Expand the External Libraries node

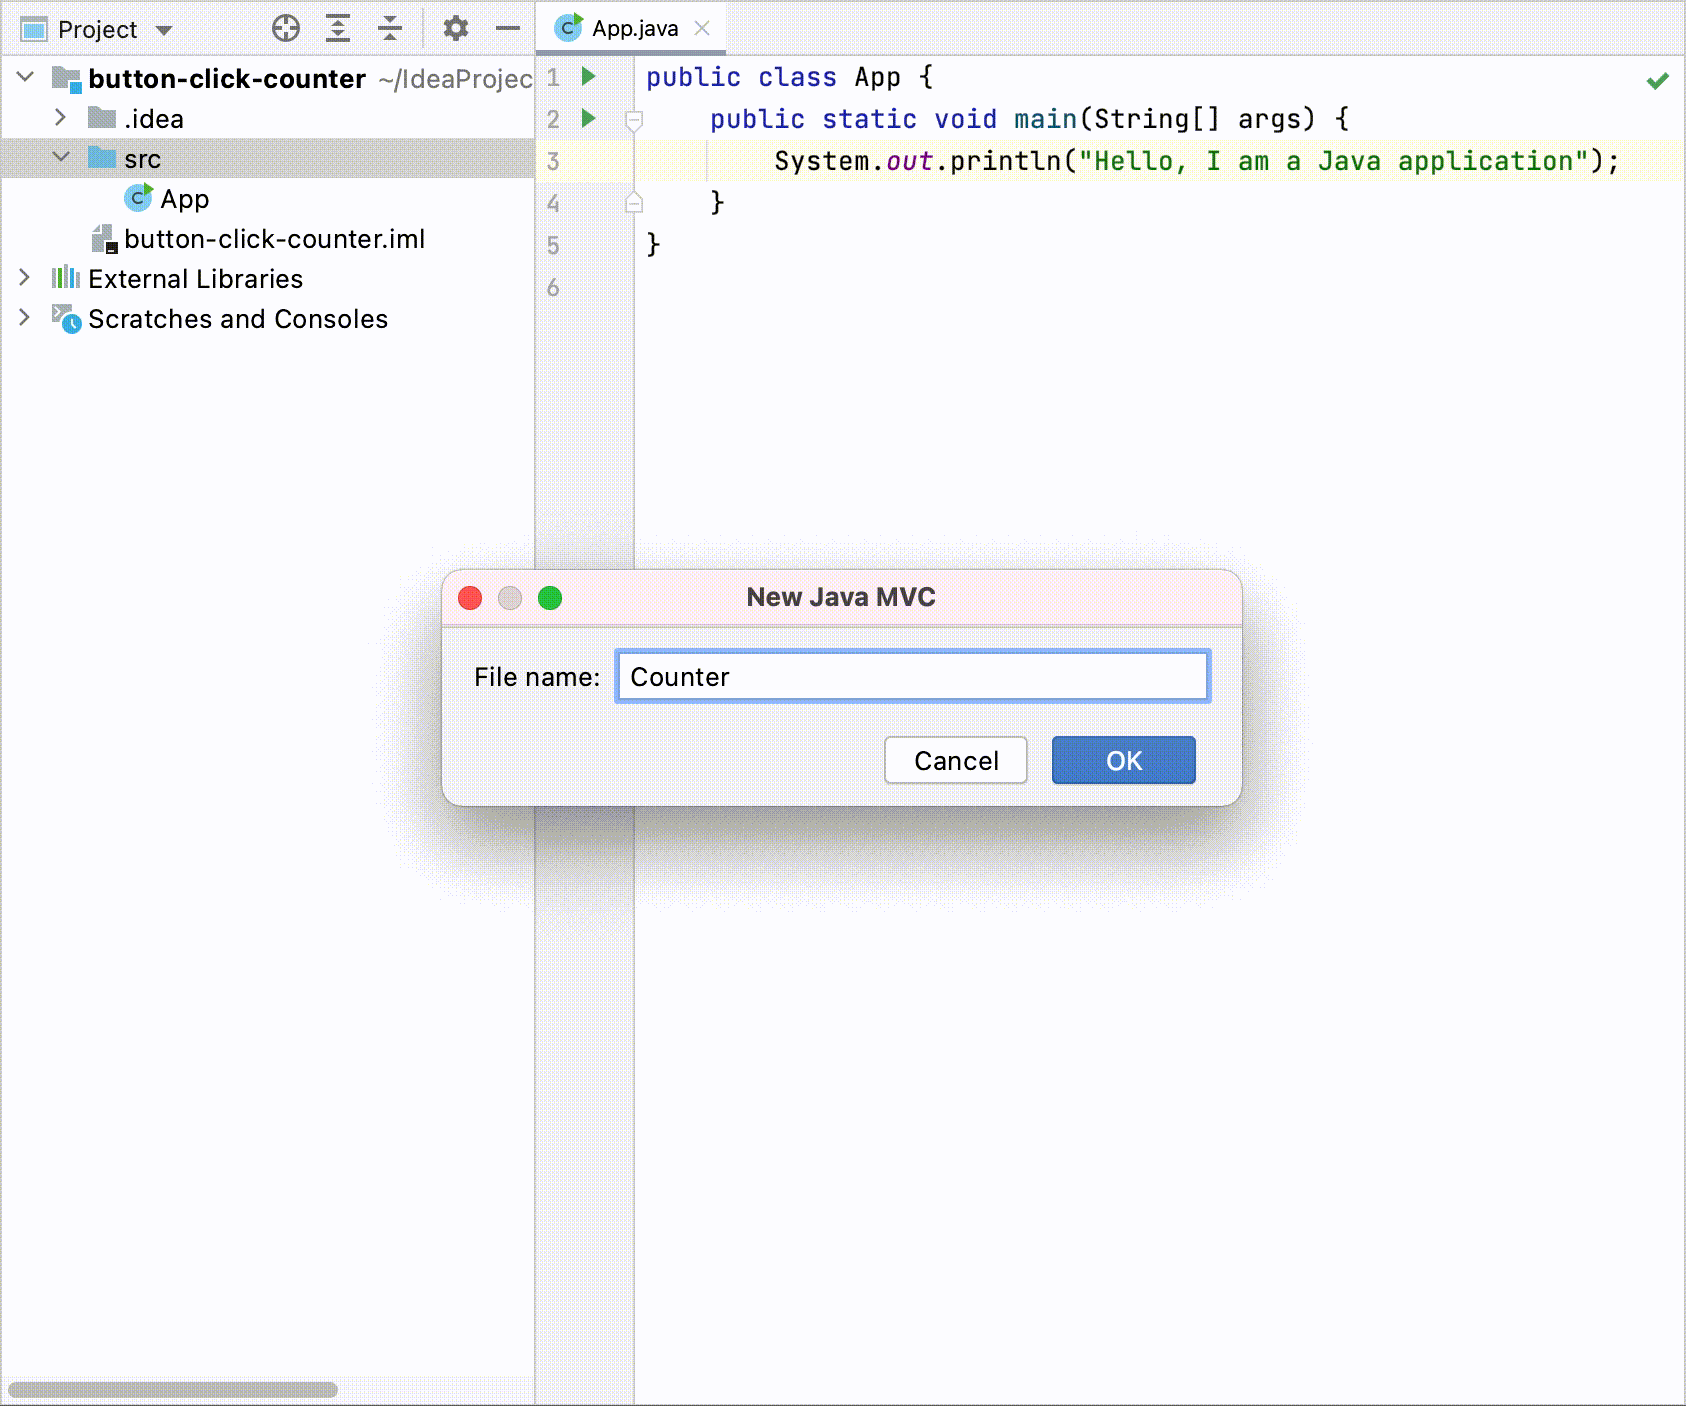click(22, 278)
